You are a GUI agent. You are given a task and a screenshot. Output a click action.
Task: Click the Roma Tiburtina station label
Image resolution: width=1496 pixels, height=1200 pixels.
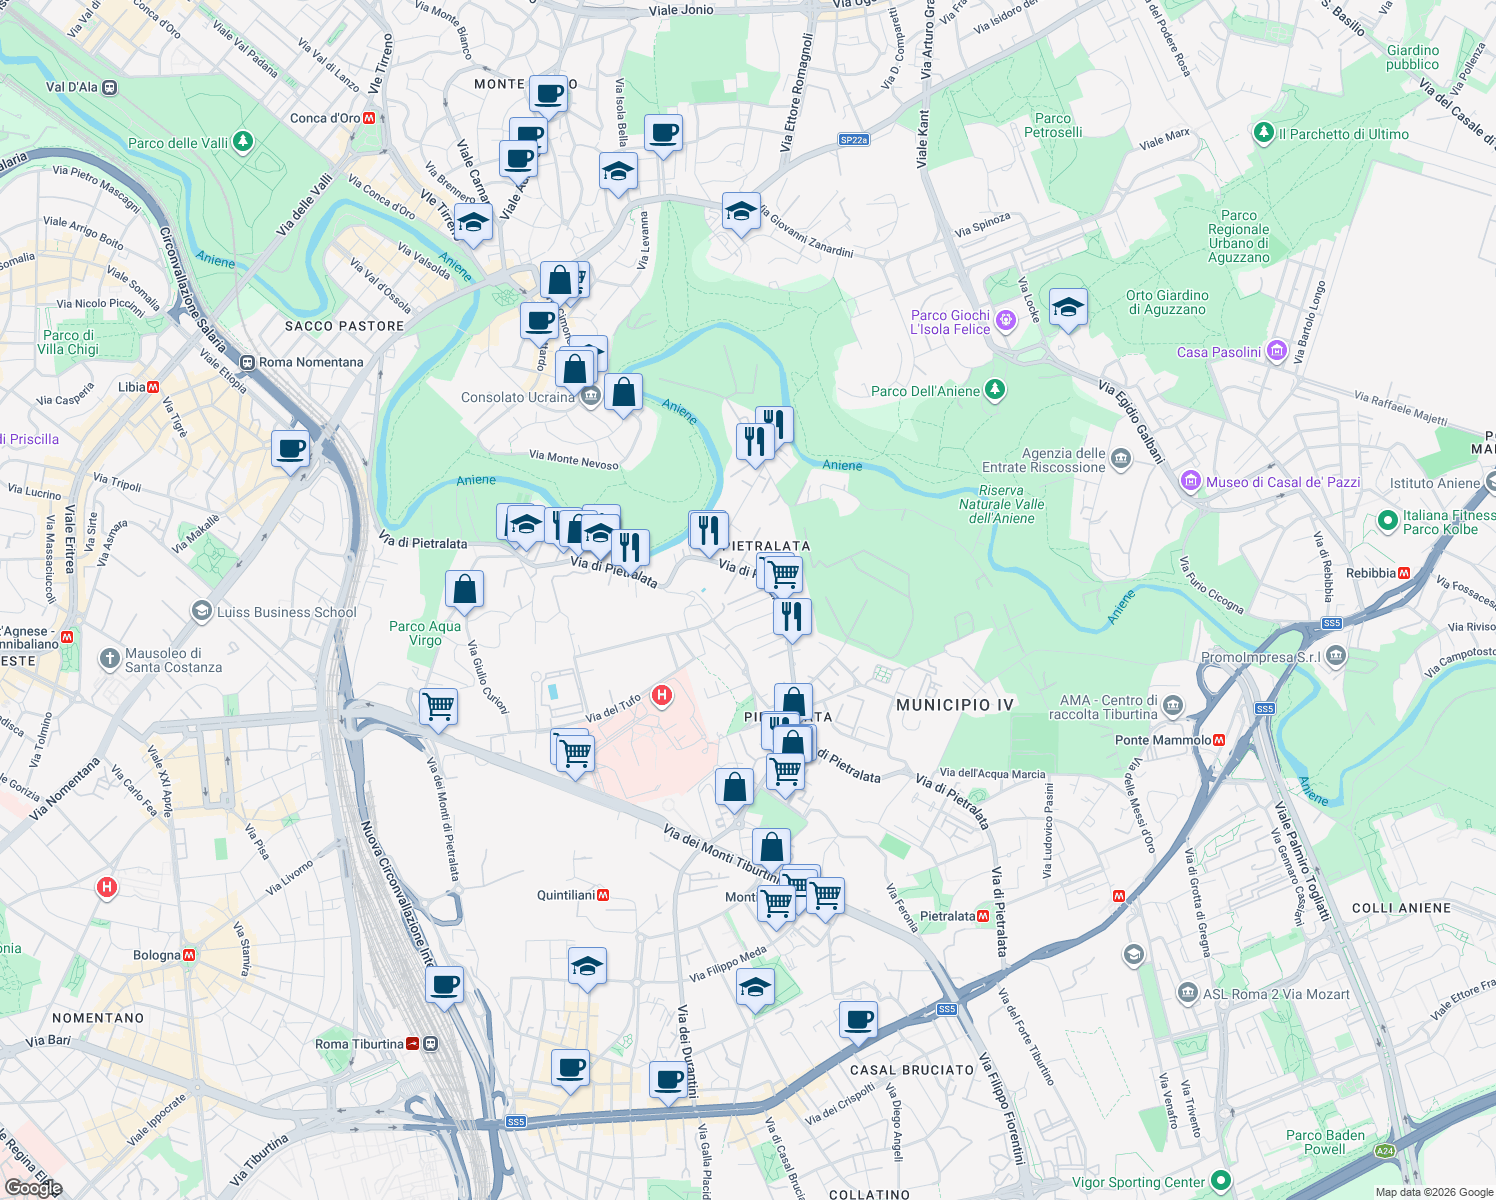click(359, 1044)
